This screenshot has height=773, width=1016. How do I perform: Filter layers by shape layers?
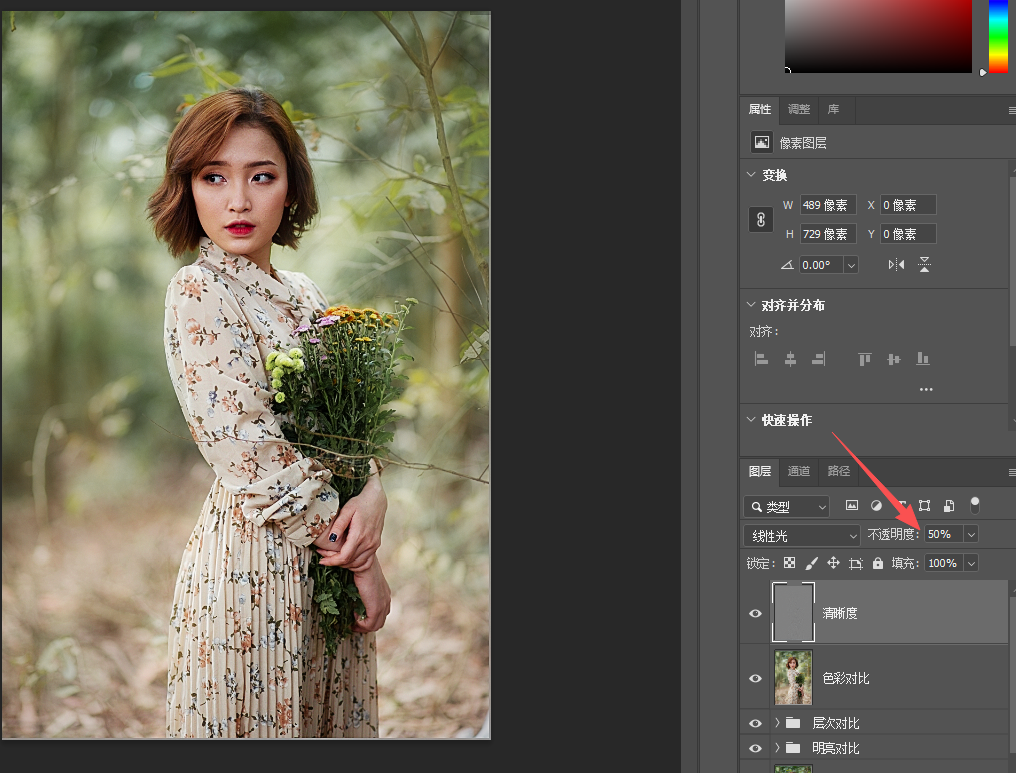tap(925, 505)
